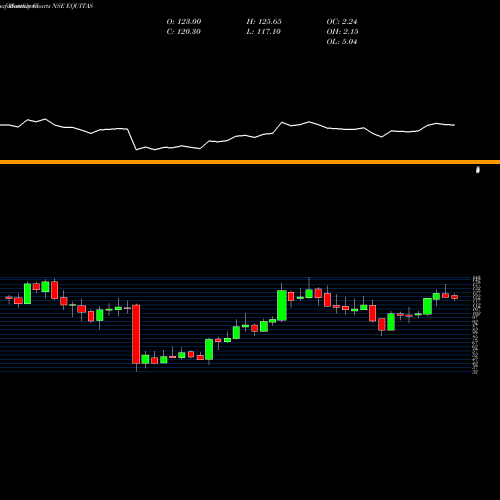
Task: Click the orange horizontal divider line
Action: (x=250, y=162)
